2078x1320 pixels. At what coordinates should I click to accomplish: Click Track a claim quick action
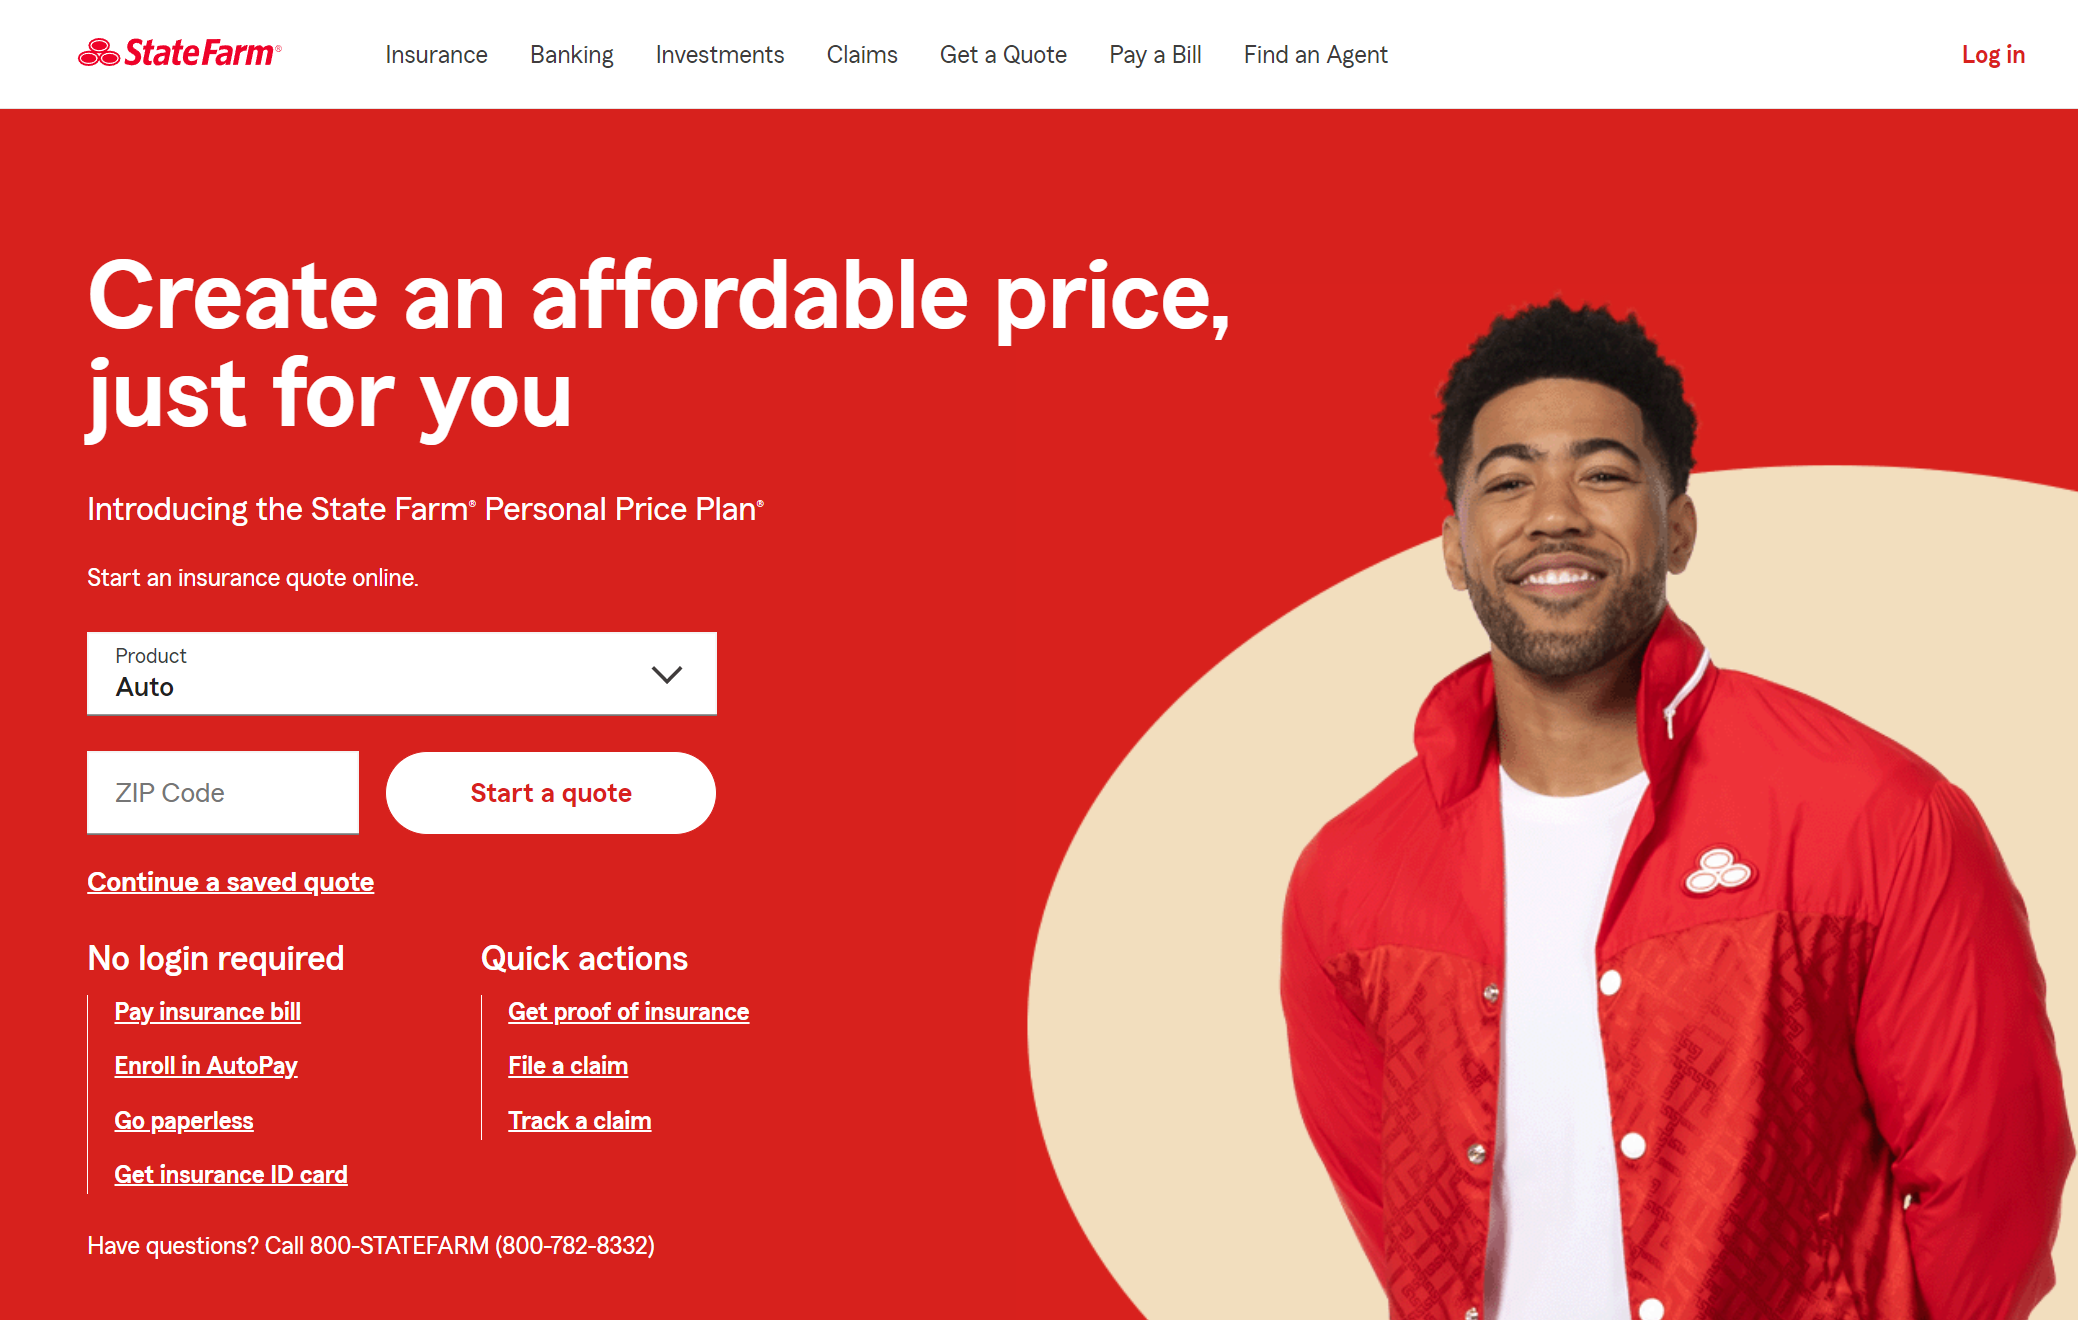pos(579,1120)
